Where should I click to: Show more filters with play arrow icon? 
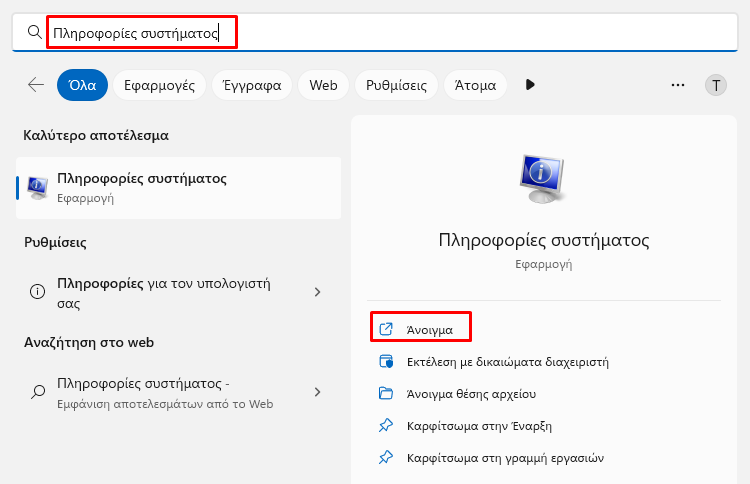click(529, 85)
